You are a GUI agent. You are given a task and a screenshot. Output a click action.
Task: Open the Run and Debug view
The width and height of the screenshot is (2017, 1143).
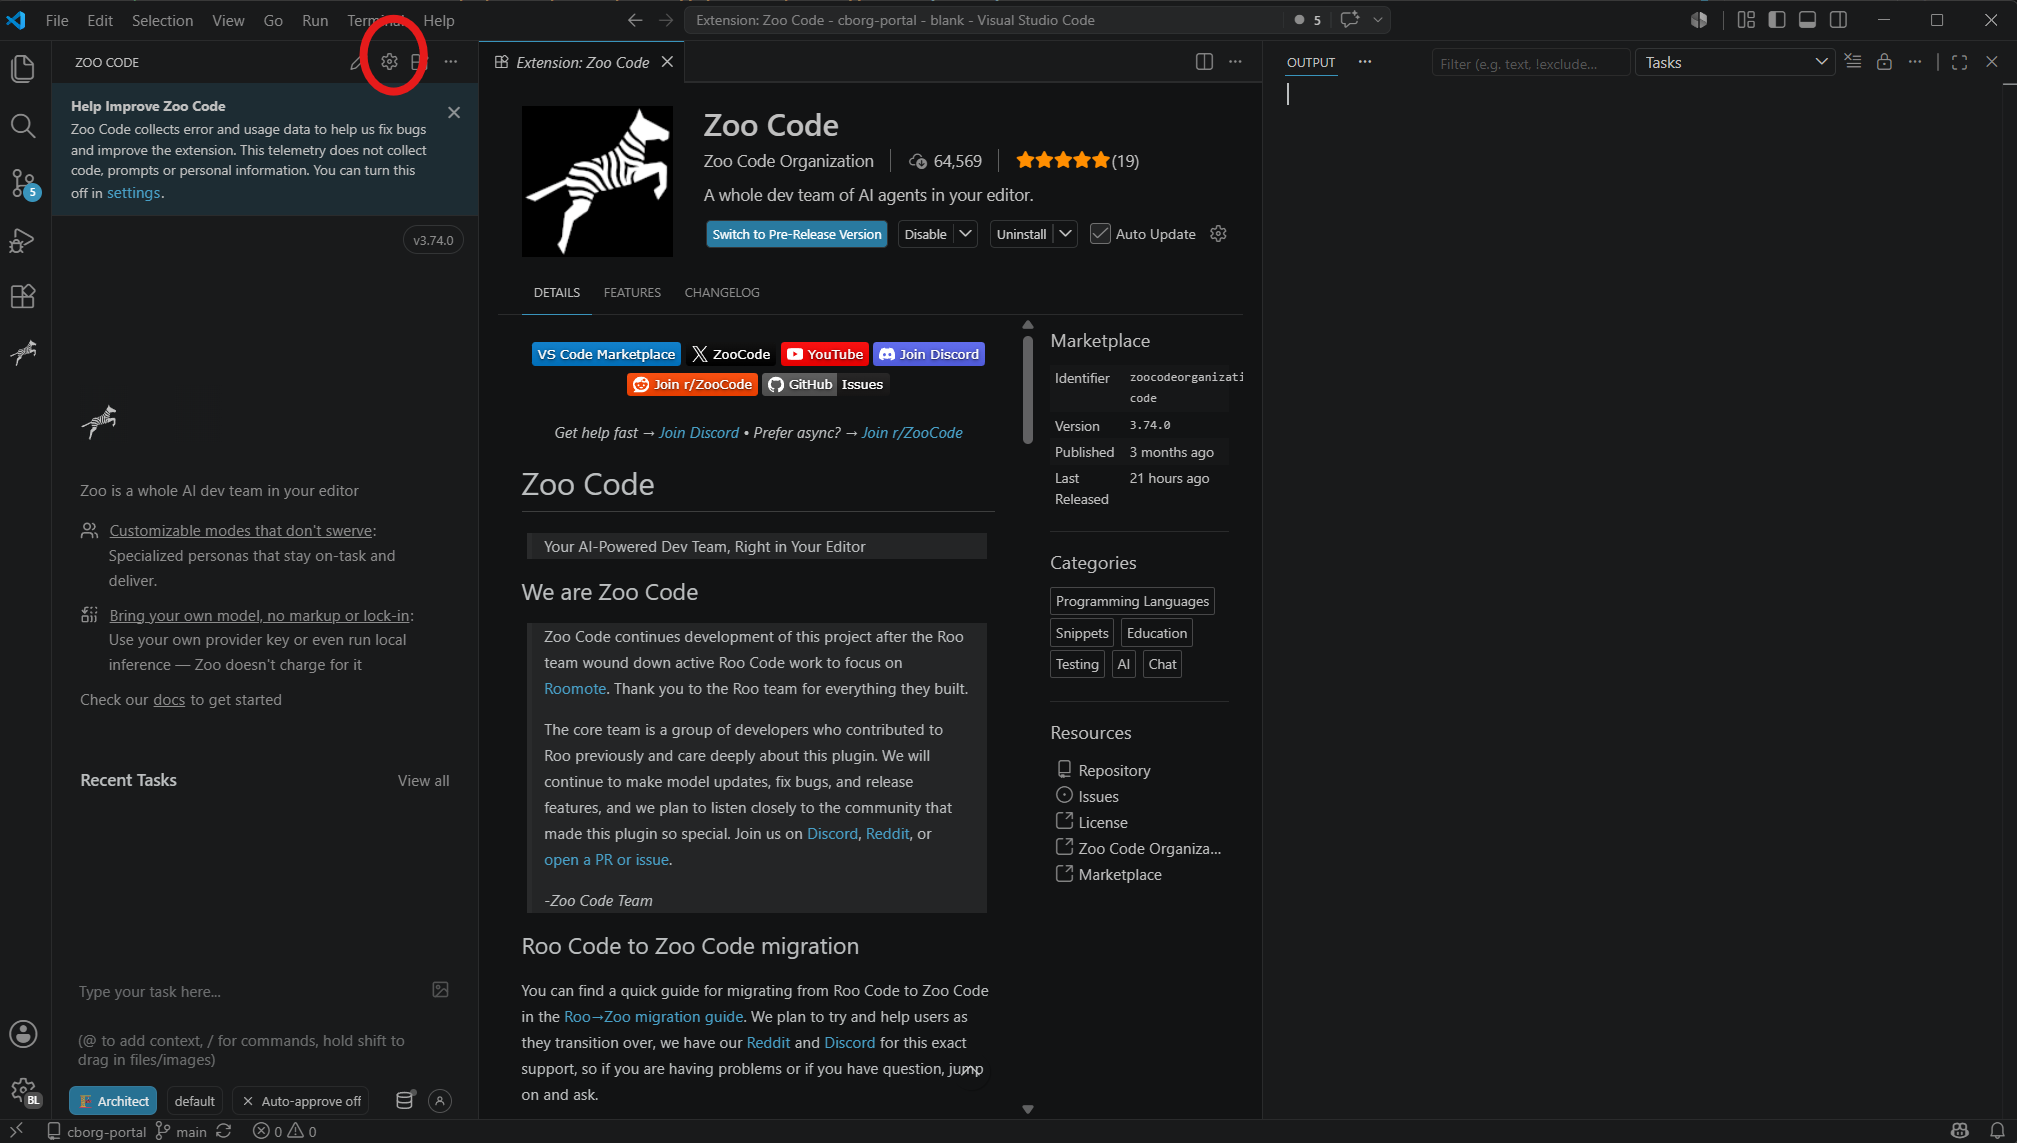(23, 240)
